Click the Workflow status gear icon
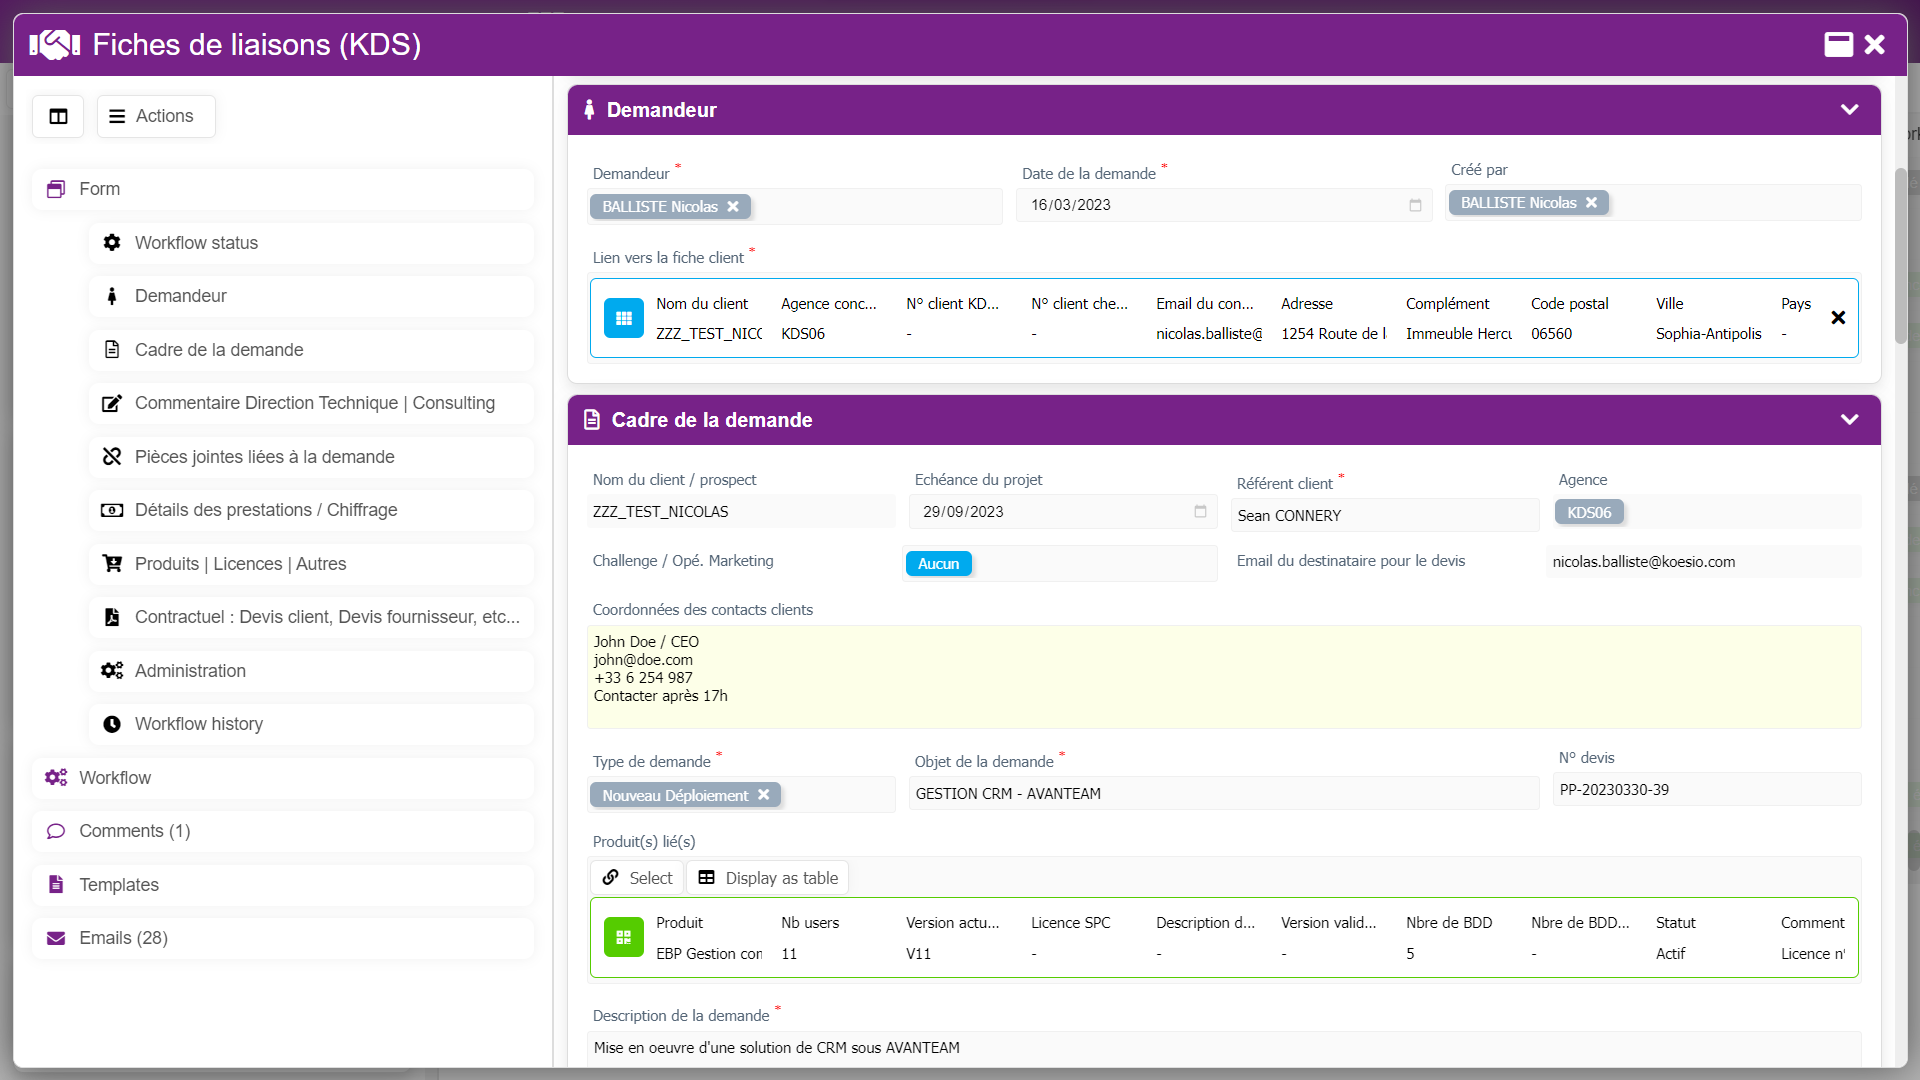 [x=112, y=243]
